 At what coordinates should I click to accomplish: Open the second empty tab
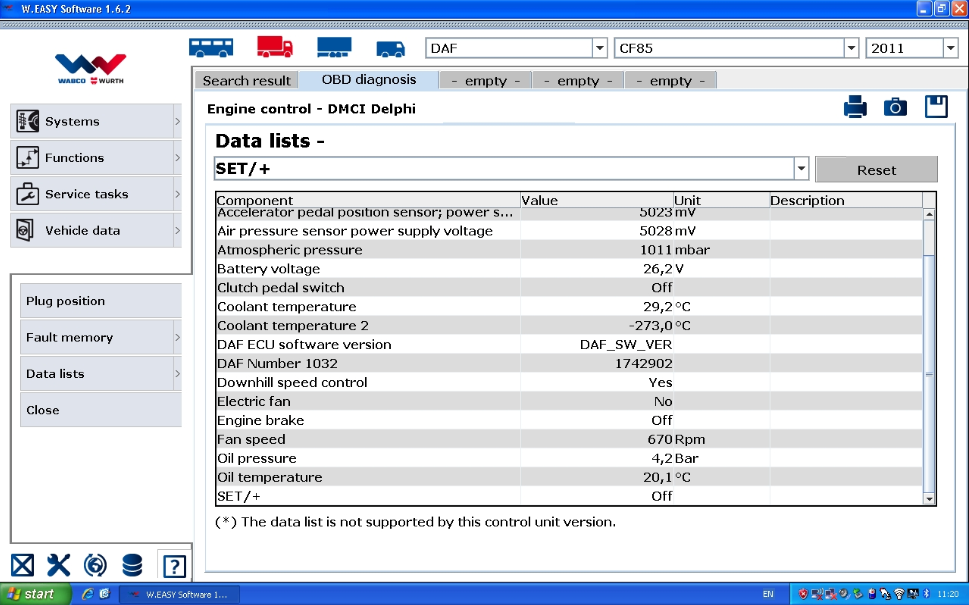578,80
